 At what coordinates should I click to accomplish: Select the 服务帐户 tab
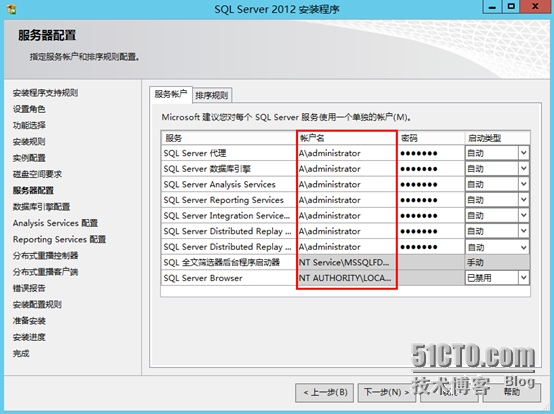point(171,94)
